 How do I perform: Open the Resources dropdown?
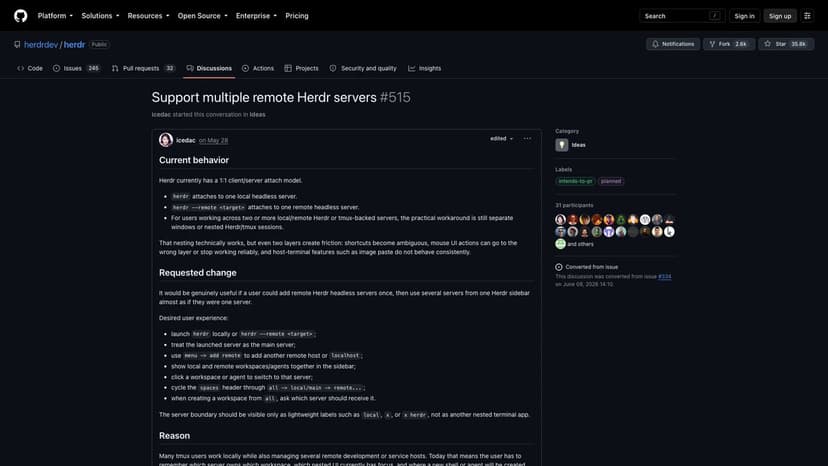pos(148,16)
